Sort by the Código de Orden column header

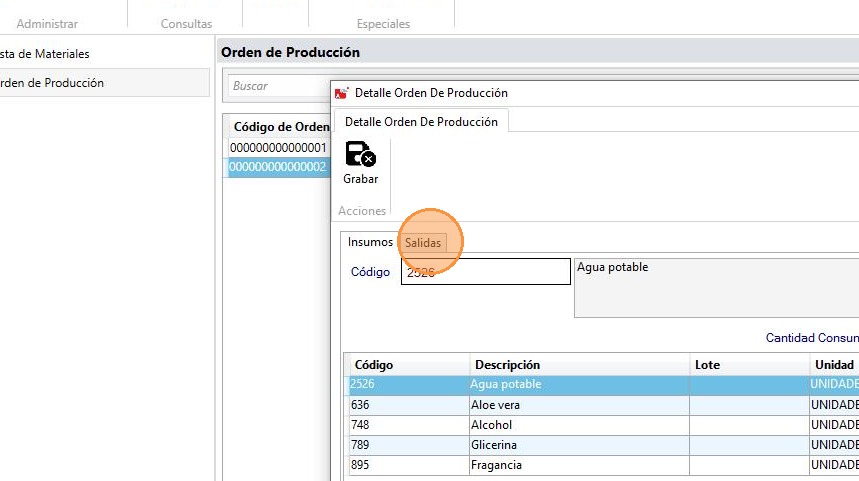coord(280,127)
